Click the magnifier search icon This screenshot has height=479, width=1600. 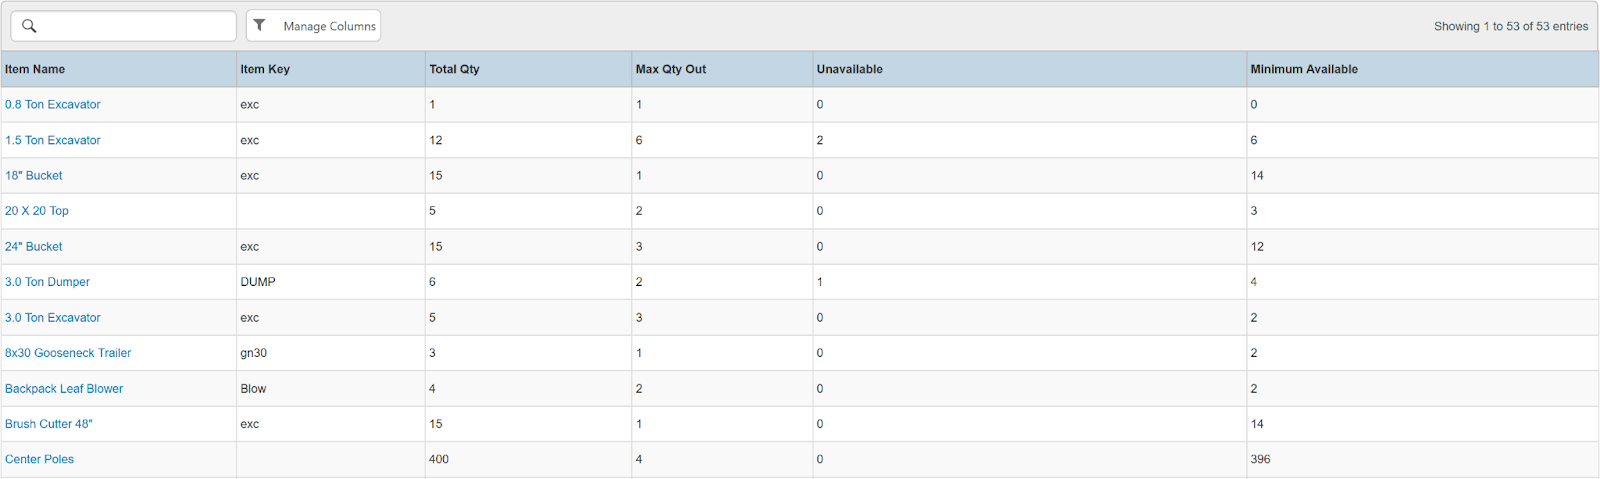(29, 26)
